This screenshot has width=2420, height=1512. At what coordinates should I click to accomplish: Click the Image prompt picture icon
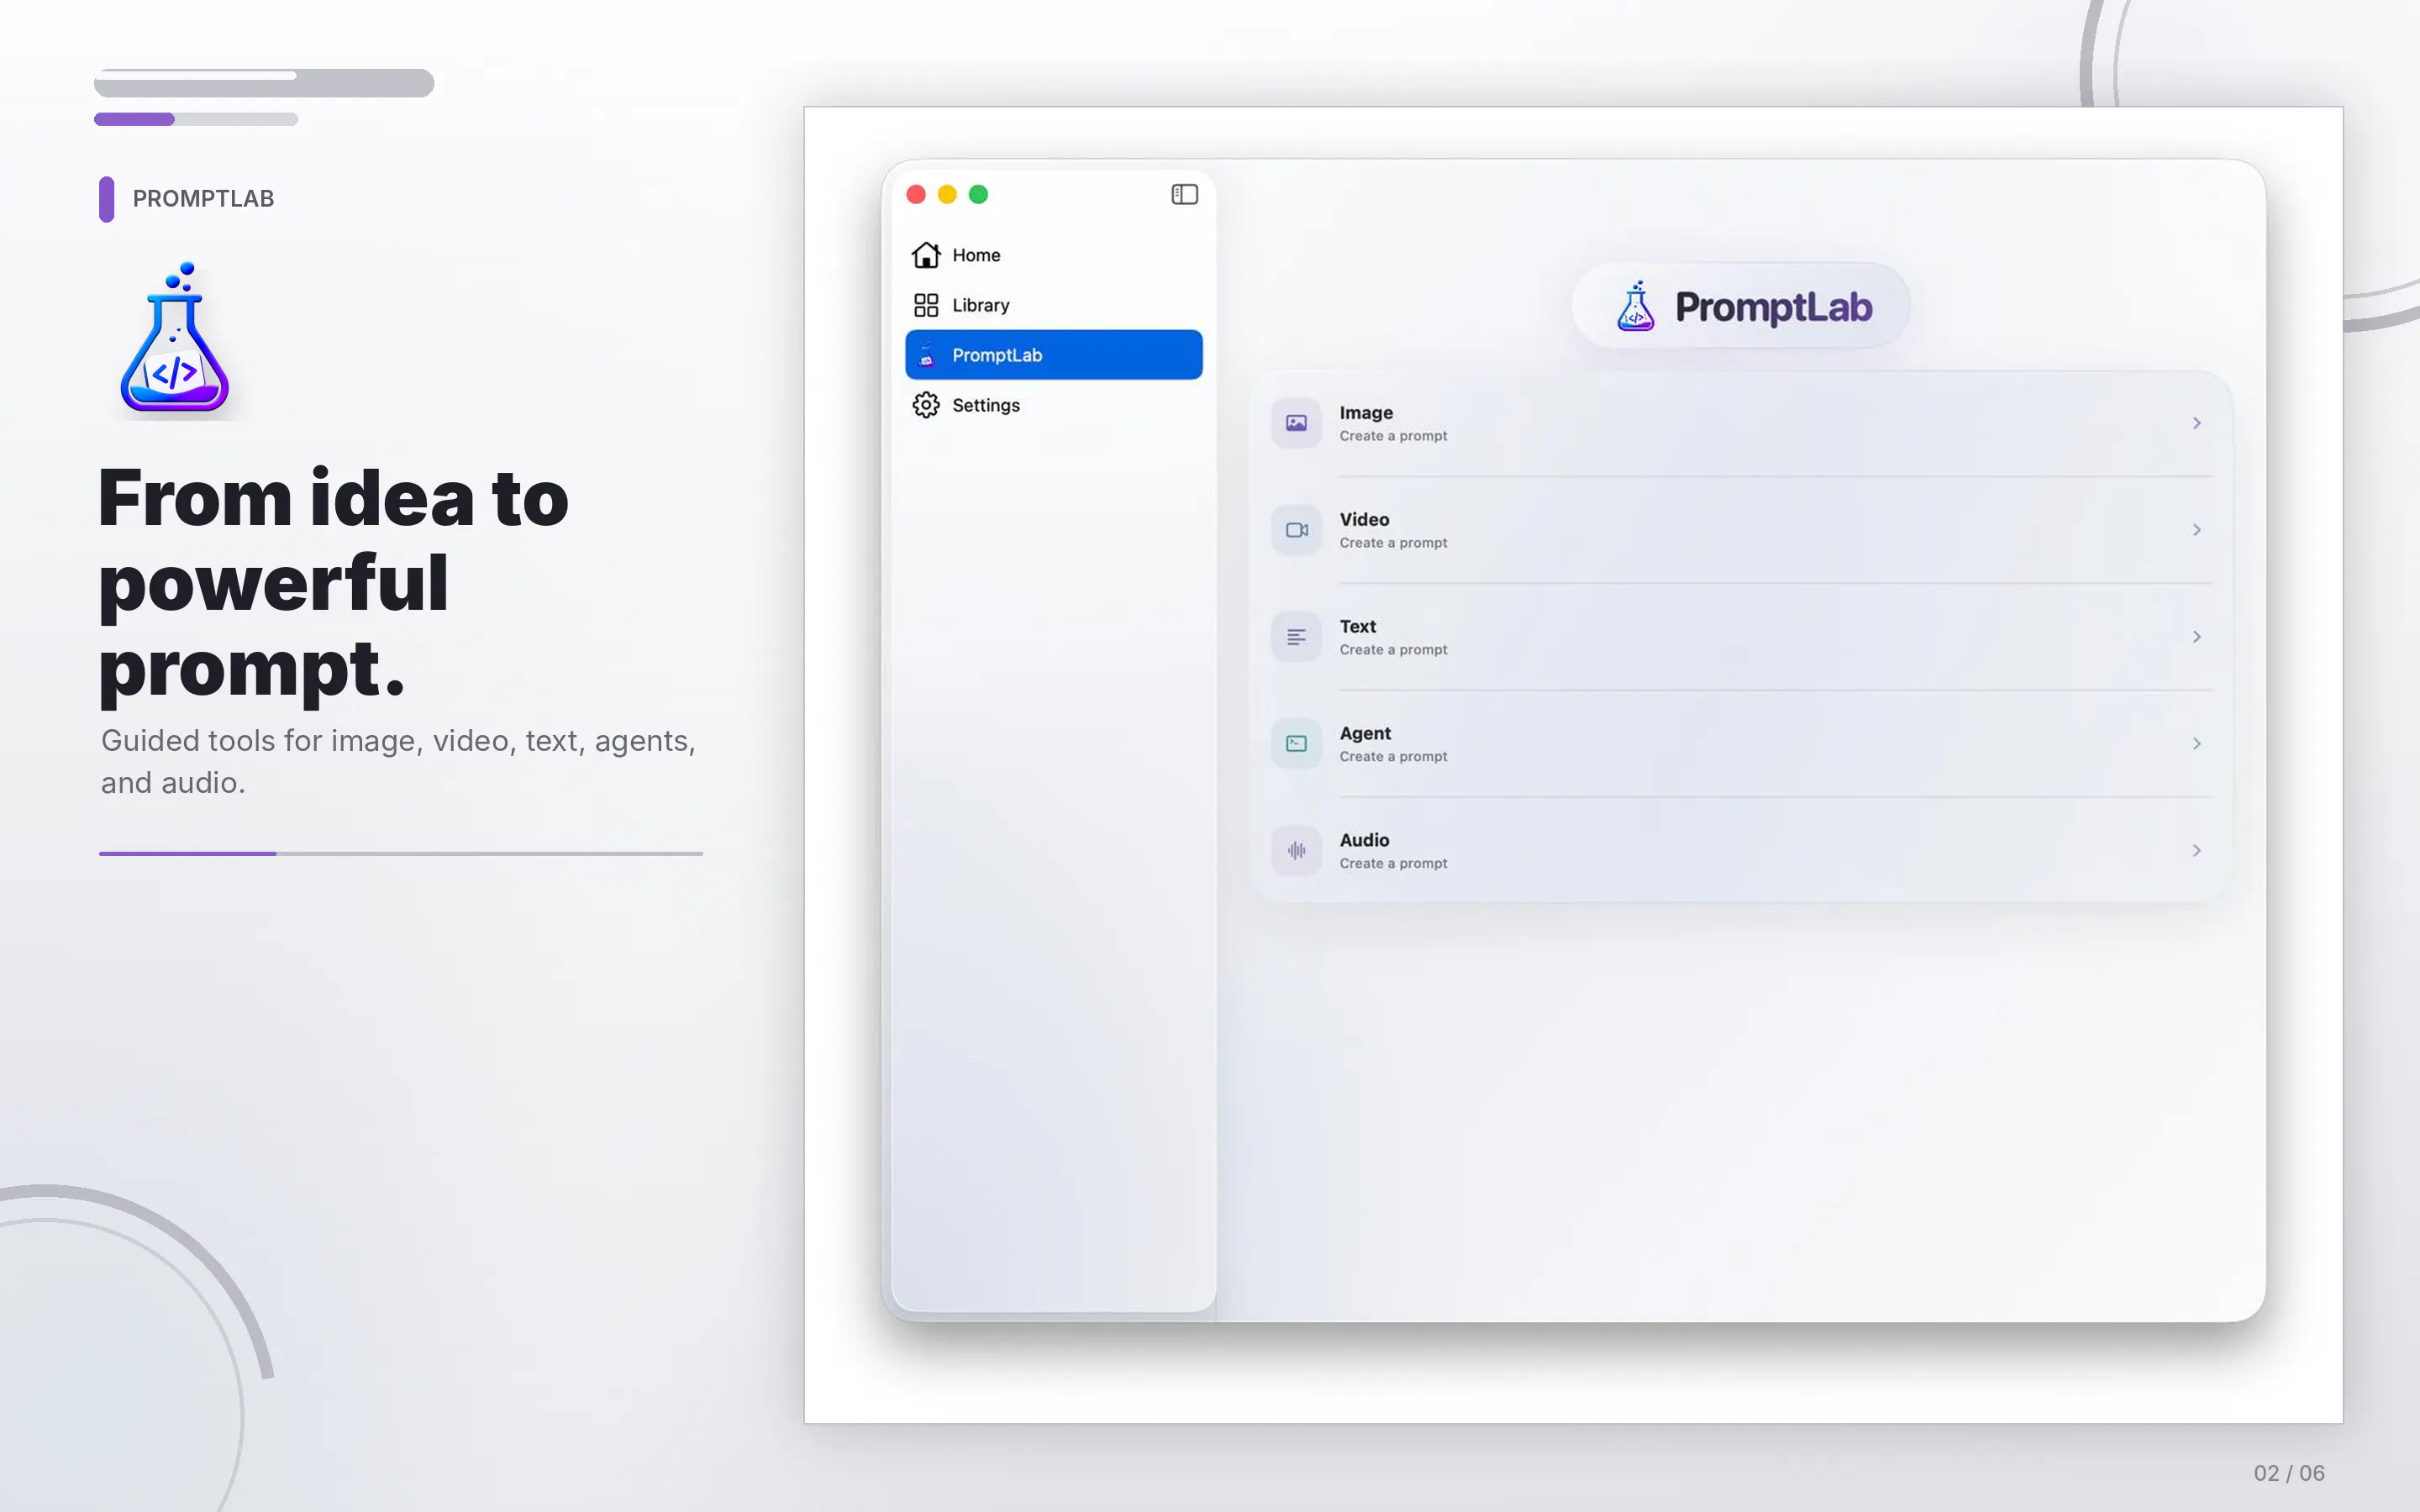point(1296,423)
